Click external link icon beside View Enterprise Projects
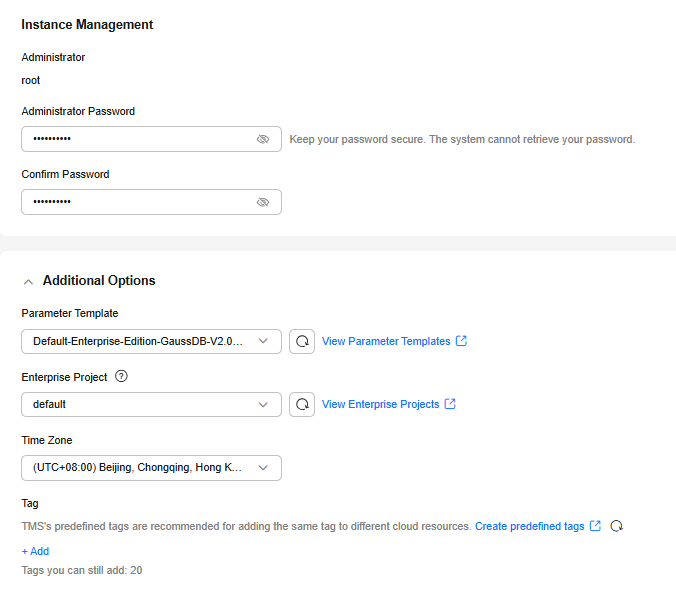Screen dimensions: 676x590 point(450,405)
